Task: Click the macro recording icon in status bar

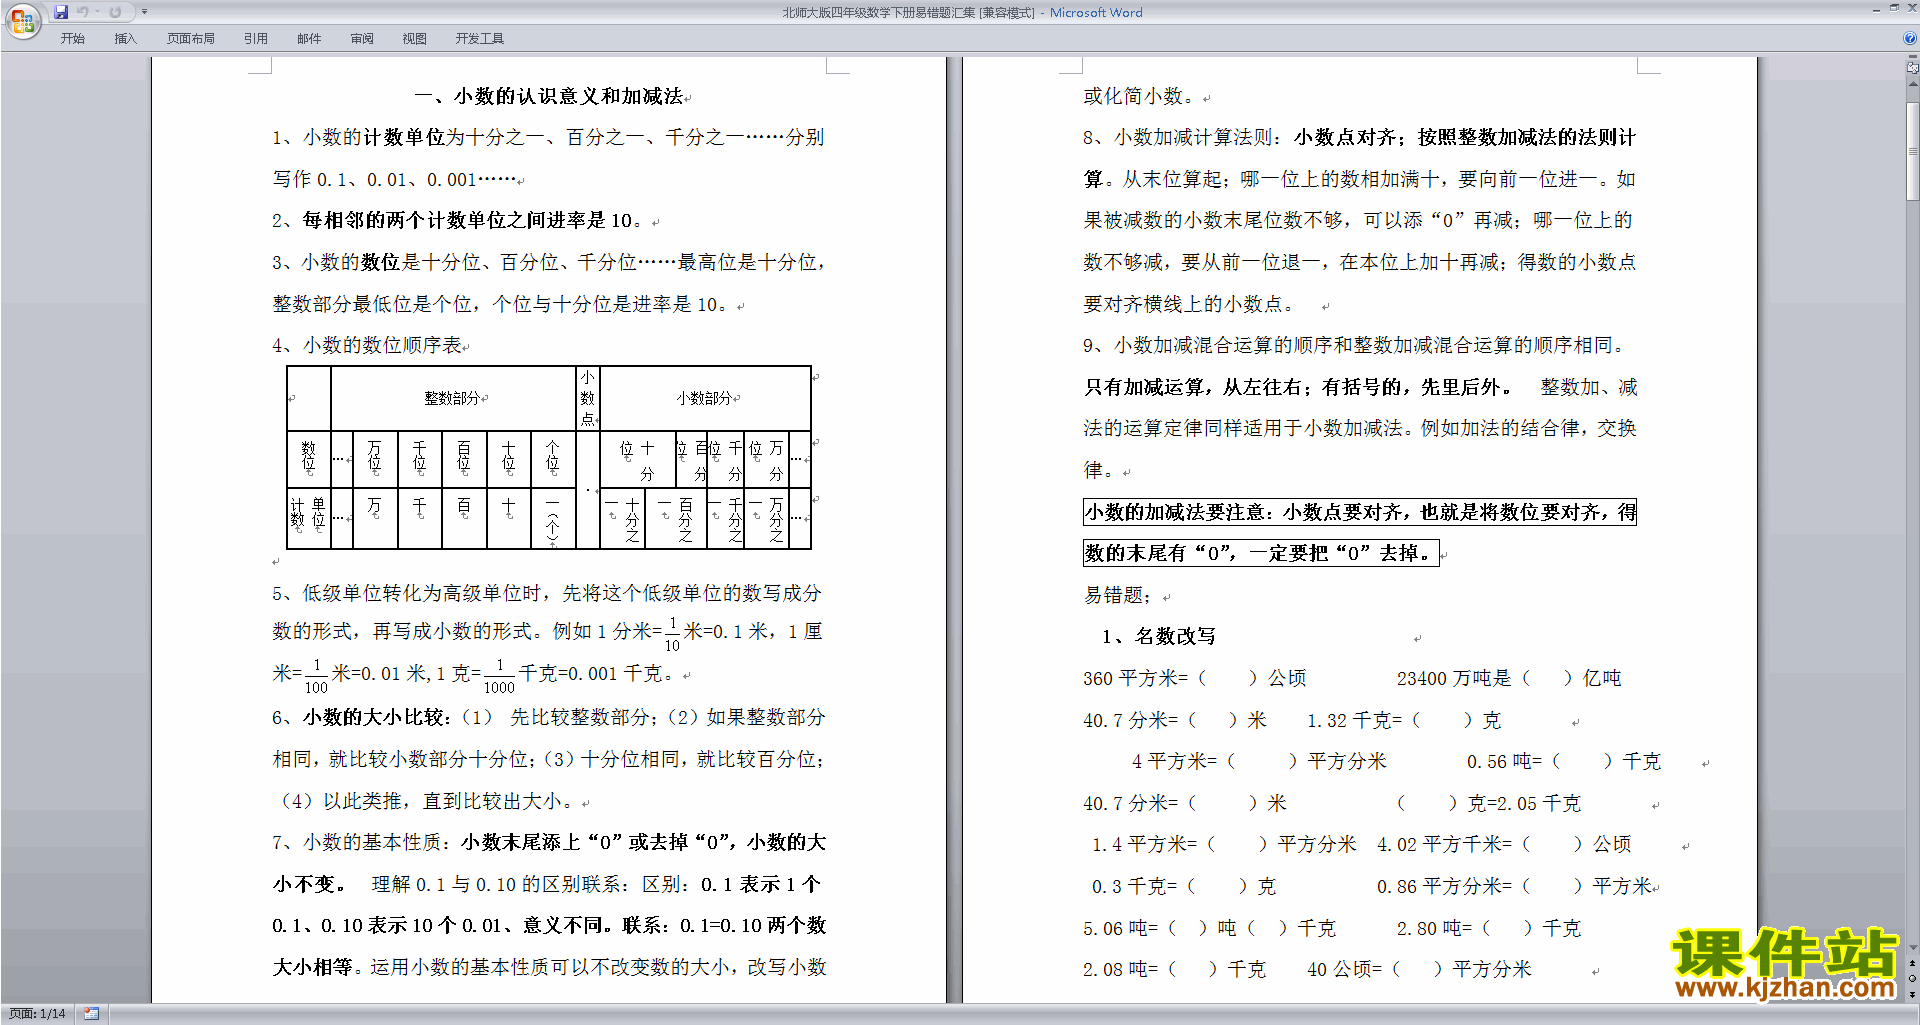Action: 92,1014
